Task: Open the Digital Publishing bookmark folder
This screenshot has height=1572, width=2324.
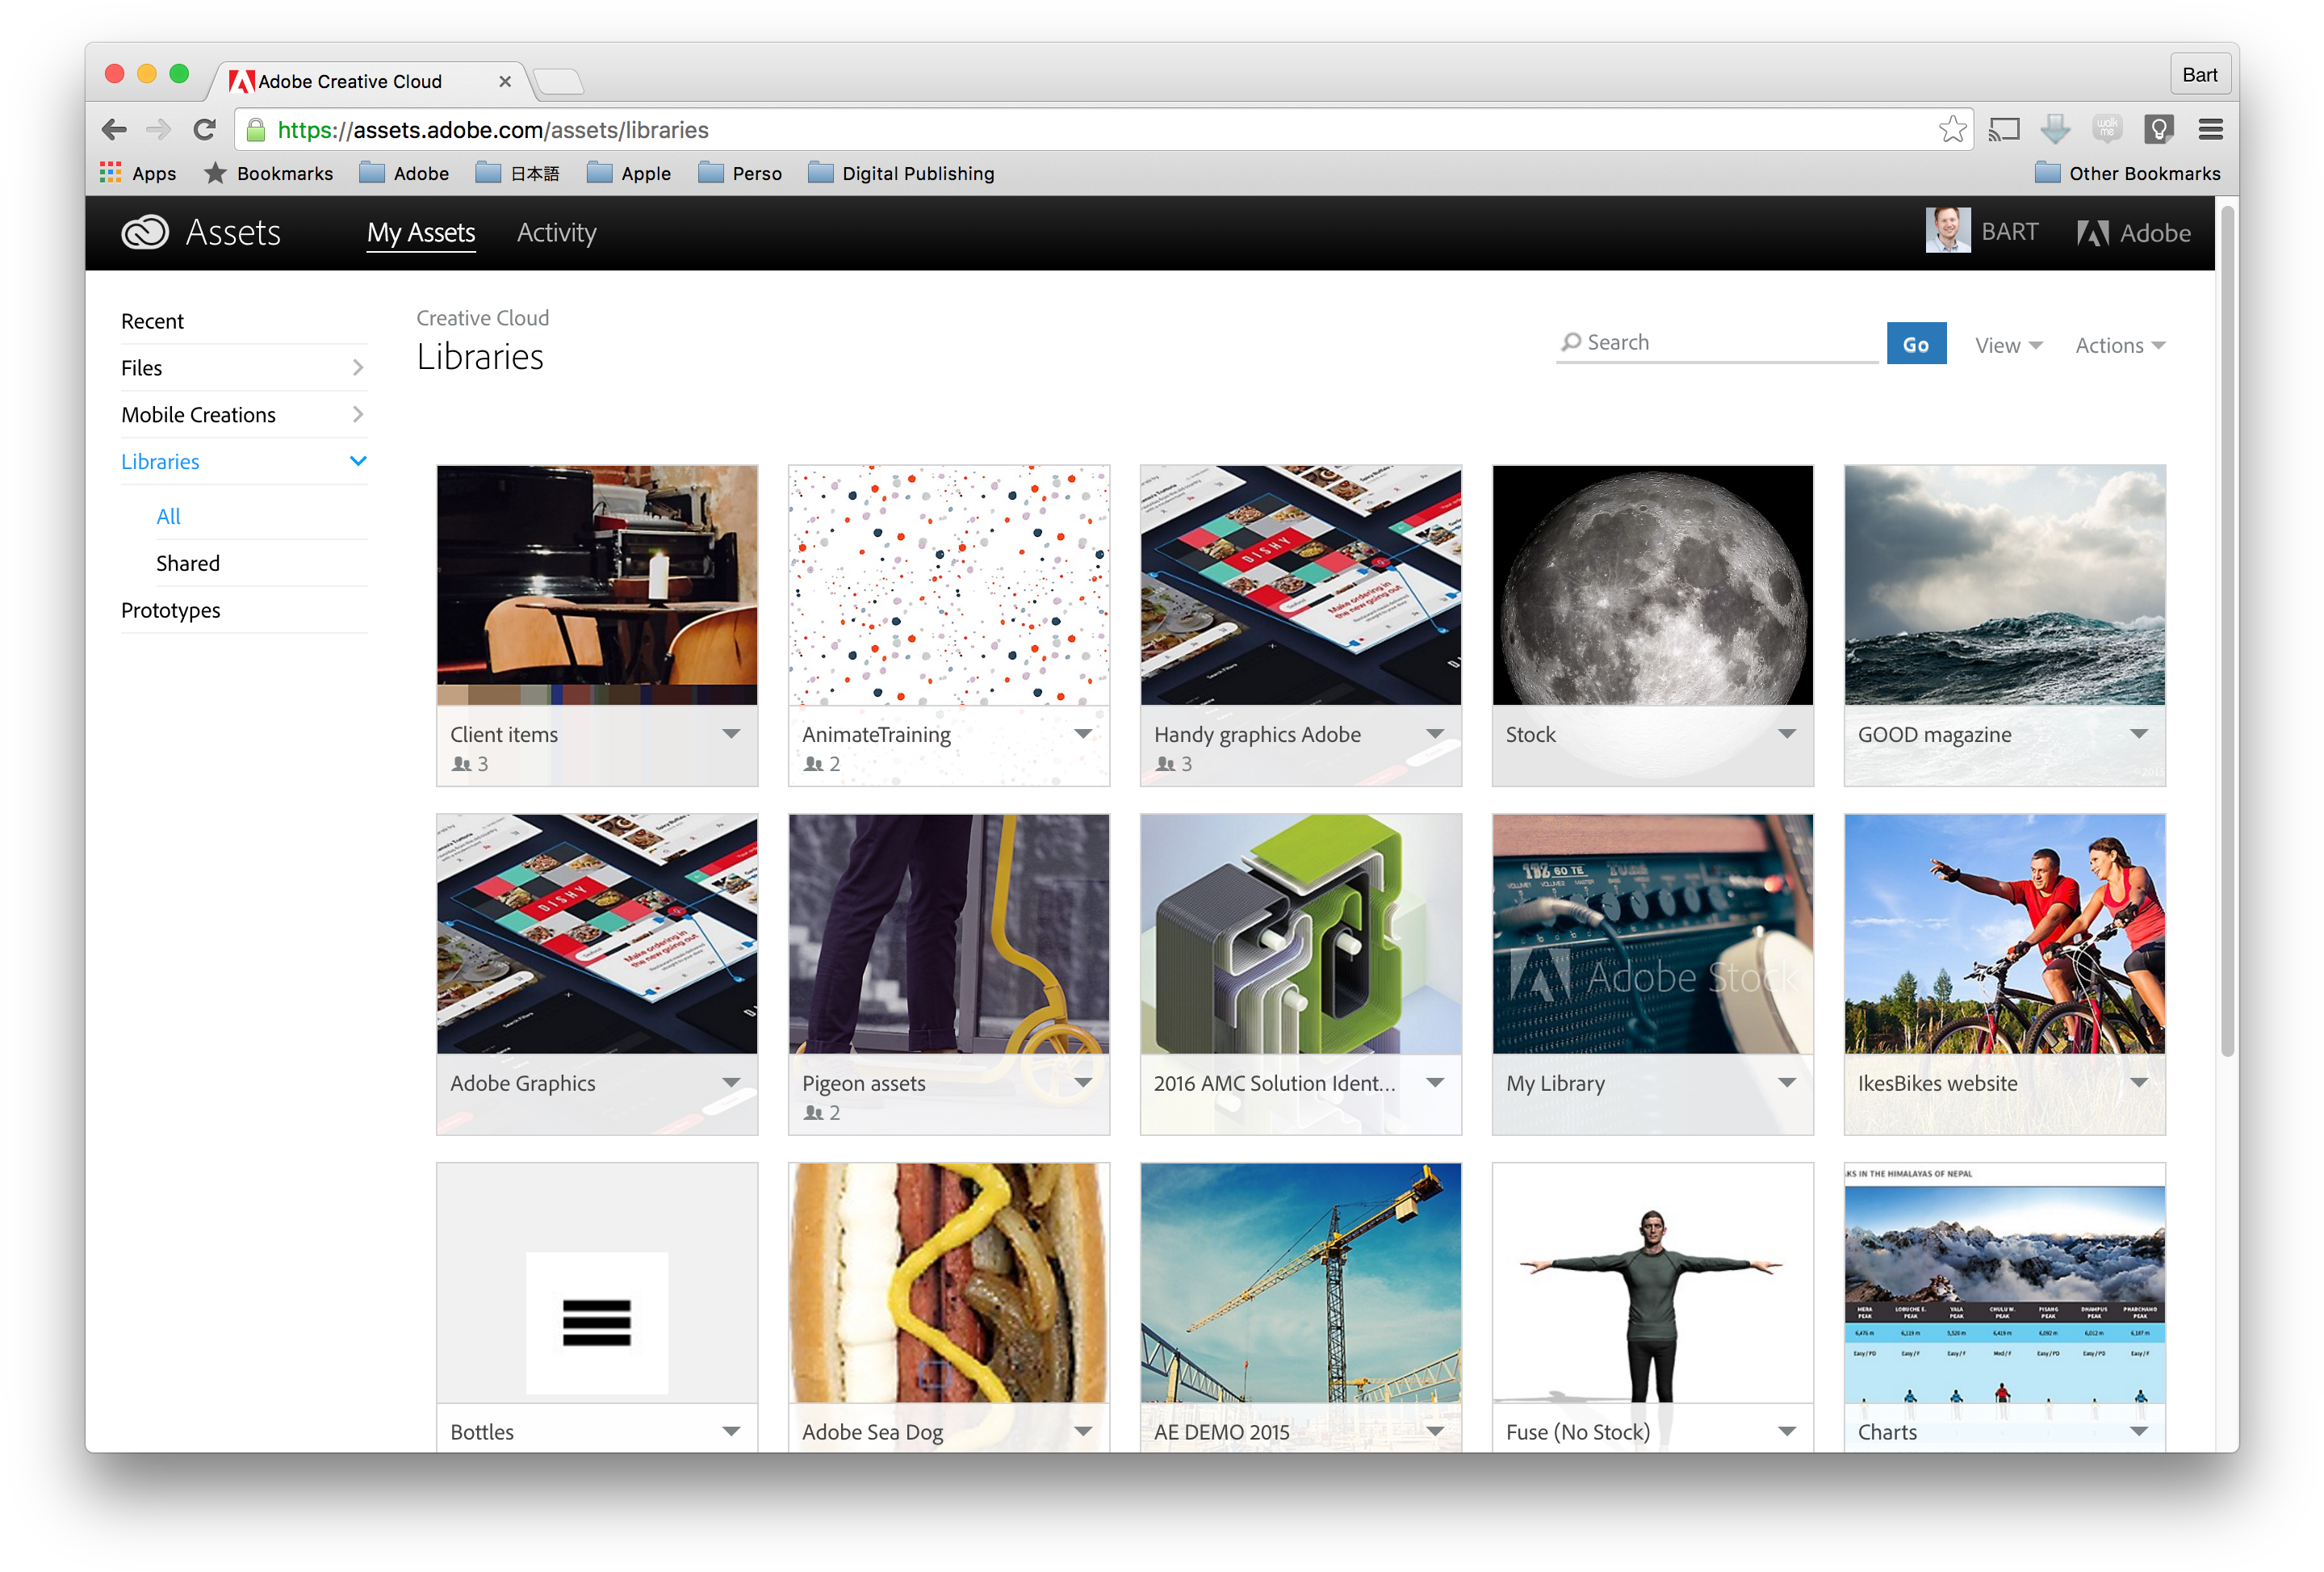Action: pyautogui.click(x=901, y=173)
